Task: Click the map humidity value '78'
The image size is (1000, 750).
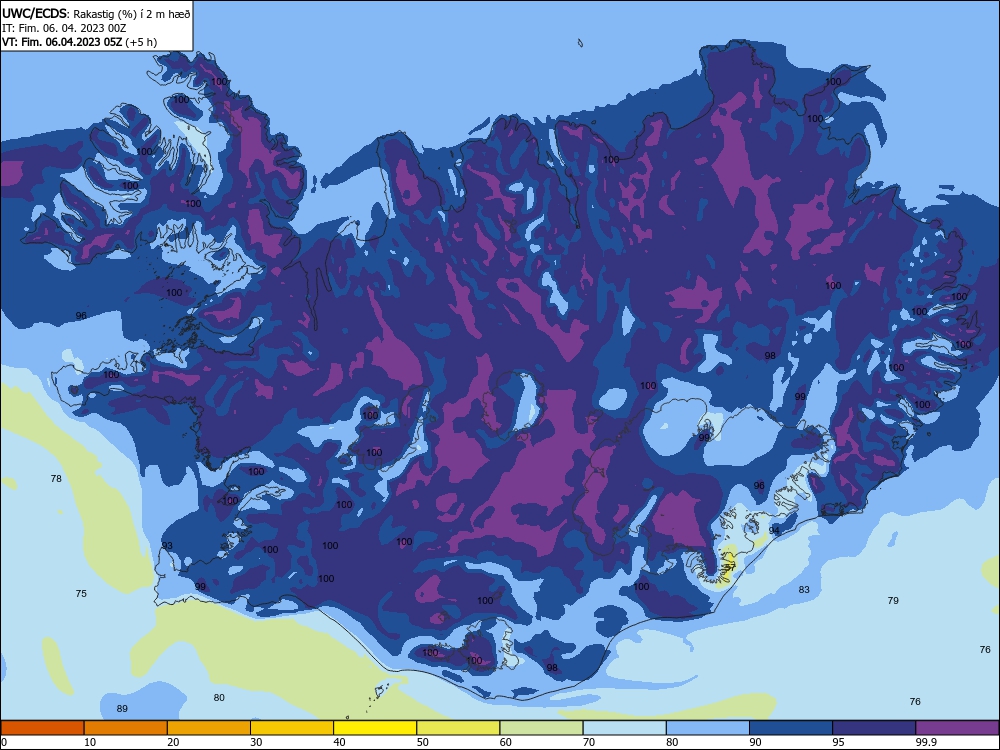Action: coord(56,478)
